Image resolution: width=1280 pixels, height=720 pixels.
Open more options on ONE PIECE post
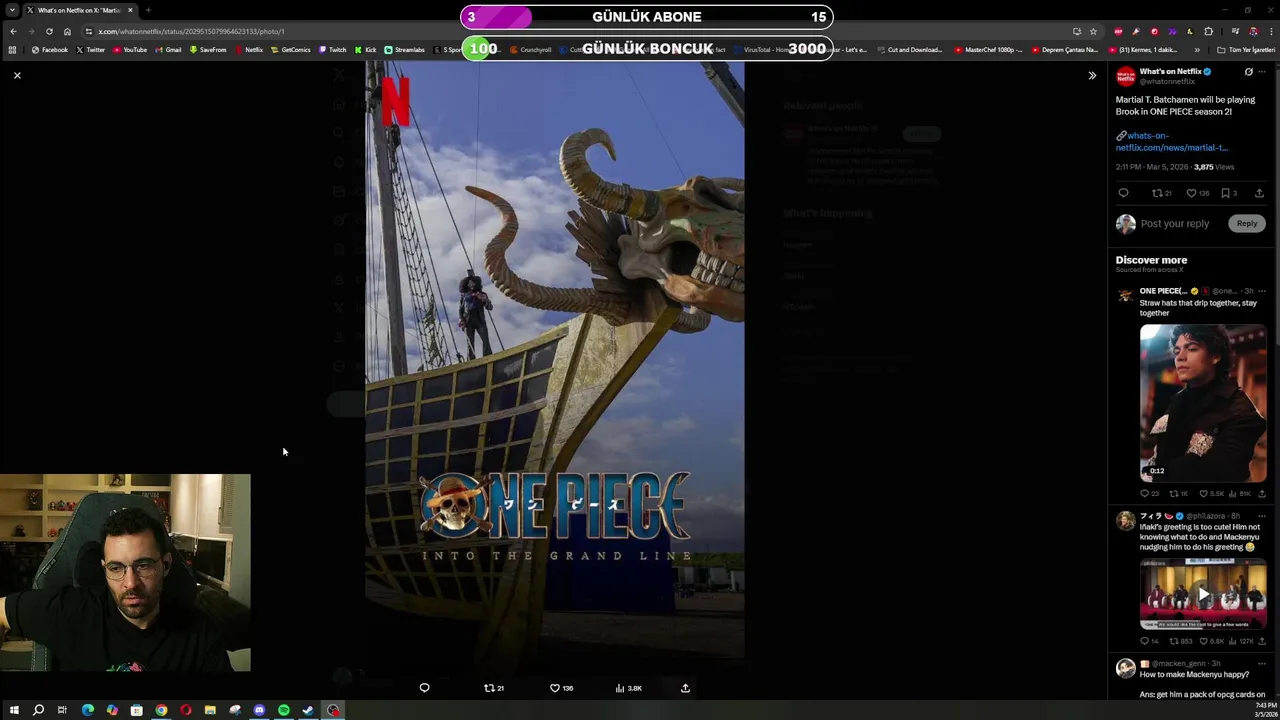click(x=1262, y=291)
